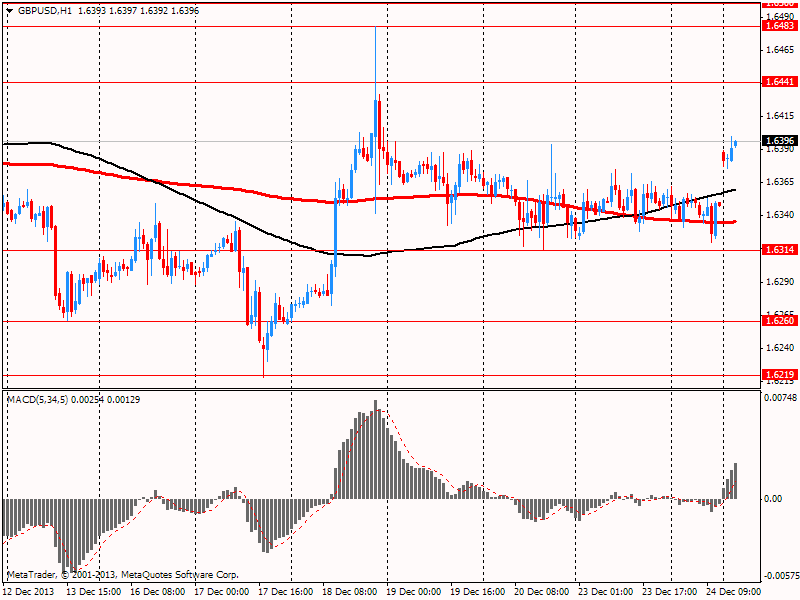Click the -0.00575 MACD scale value
Viewport: 800px width, 600px height.
[780, 576]
